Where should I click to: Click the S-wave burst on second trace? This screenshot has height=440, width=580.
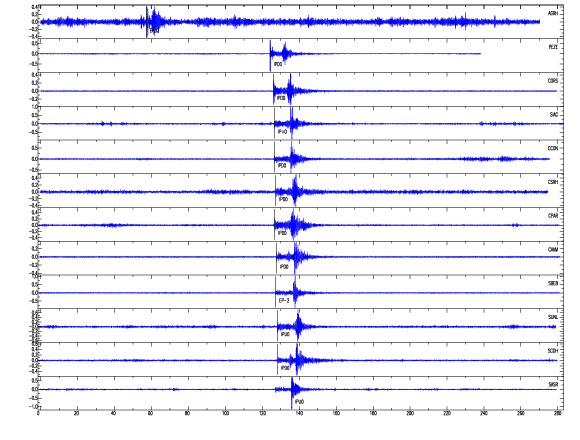tap(284, 53)
